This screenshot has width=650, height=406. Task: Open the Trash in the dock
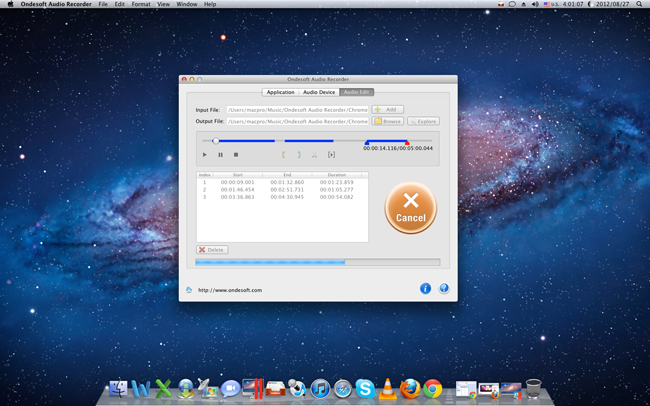[534, 389]
